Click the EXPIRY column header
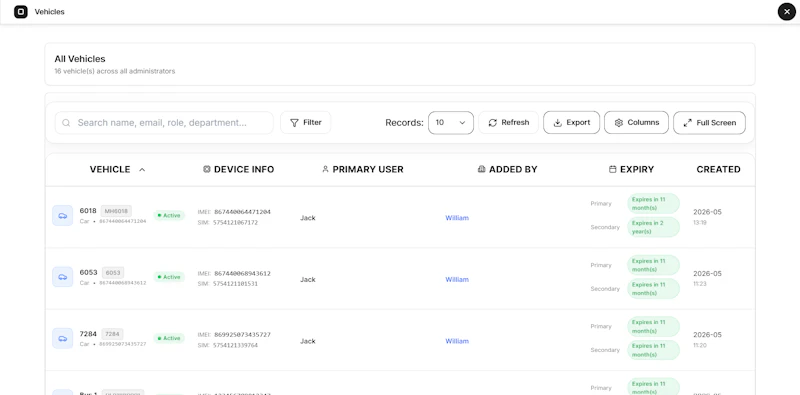This screenshot has height=395, width=800. pyautogui.click(x=631, y=169)
